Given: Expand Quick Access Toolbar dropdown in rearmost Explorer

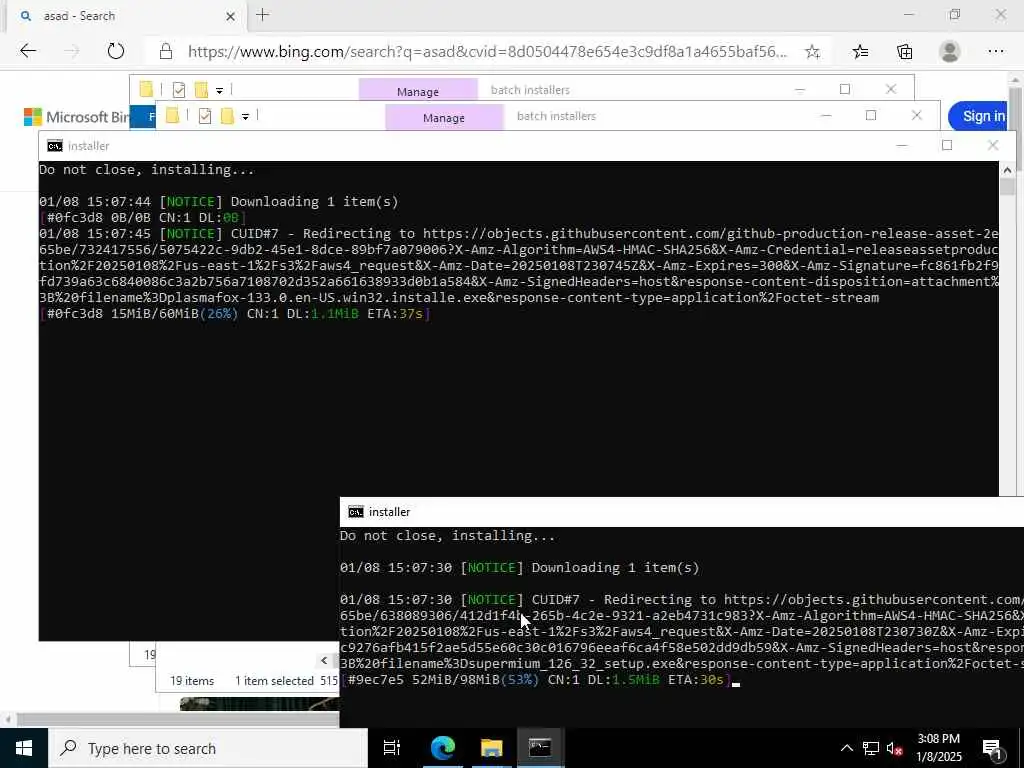Looking at the screenshot, I should click(x=219, y=91).
